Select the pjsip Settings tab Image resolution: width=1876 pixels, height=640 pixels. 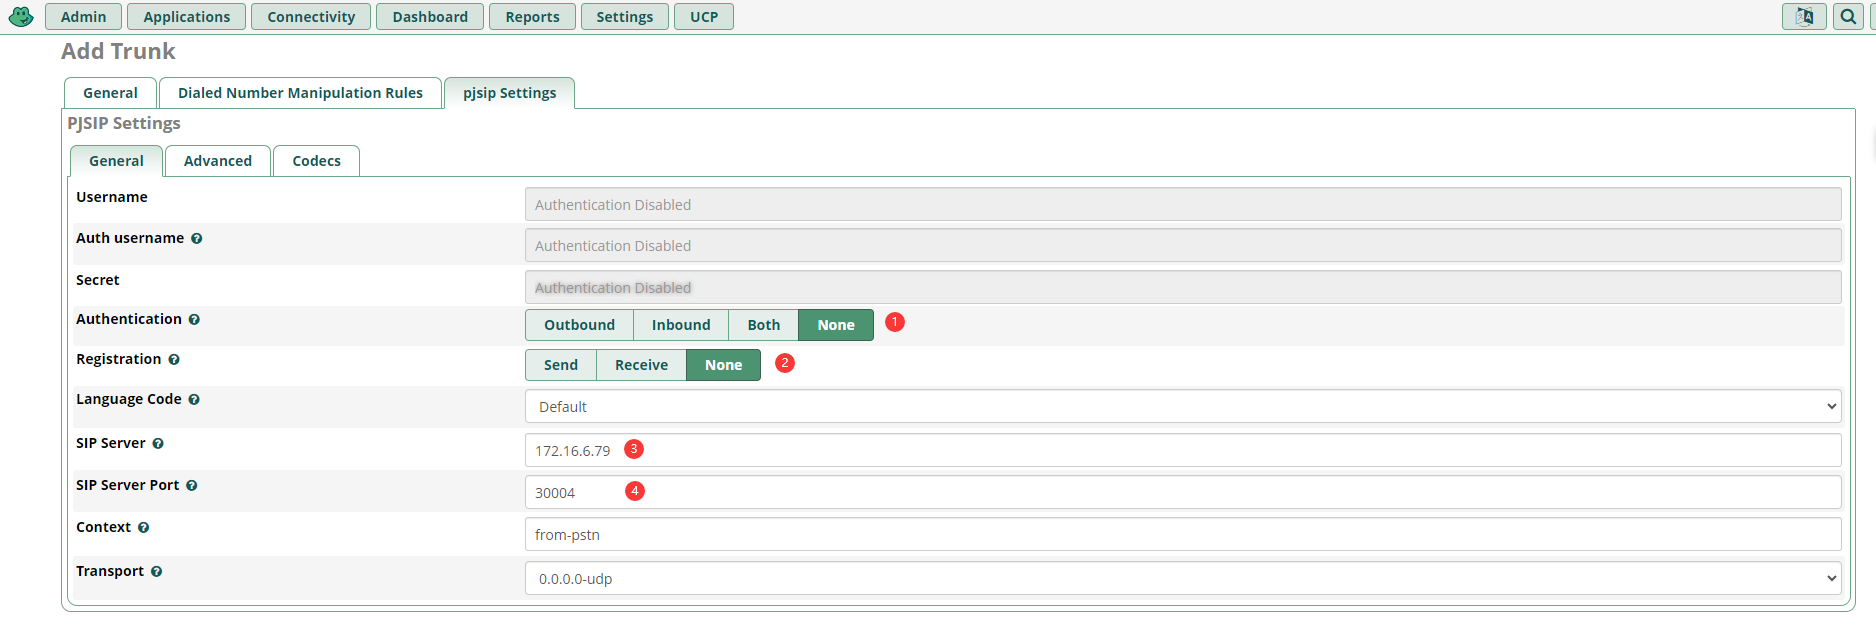click(x=510, y=93)
